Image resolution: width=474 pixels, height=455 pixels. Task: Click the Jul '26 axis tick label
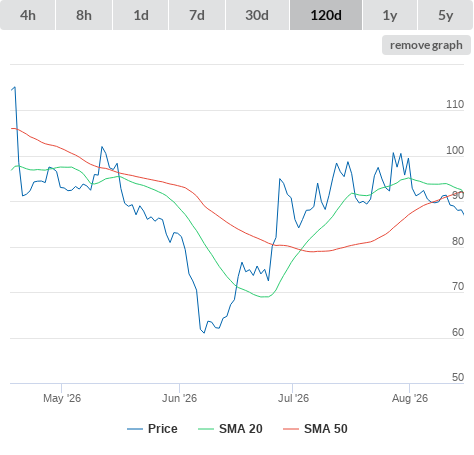click(x=293, y=398)
